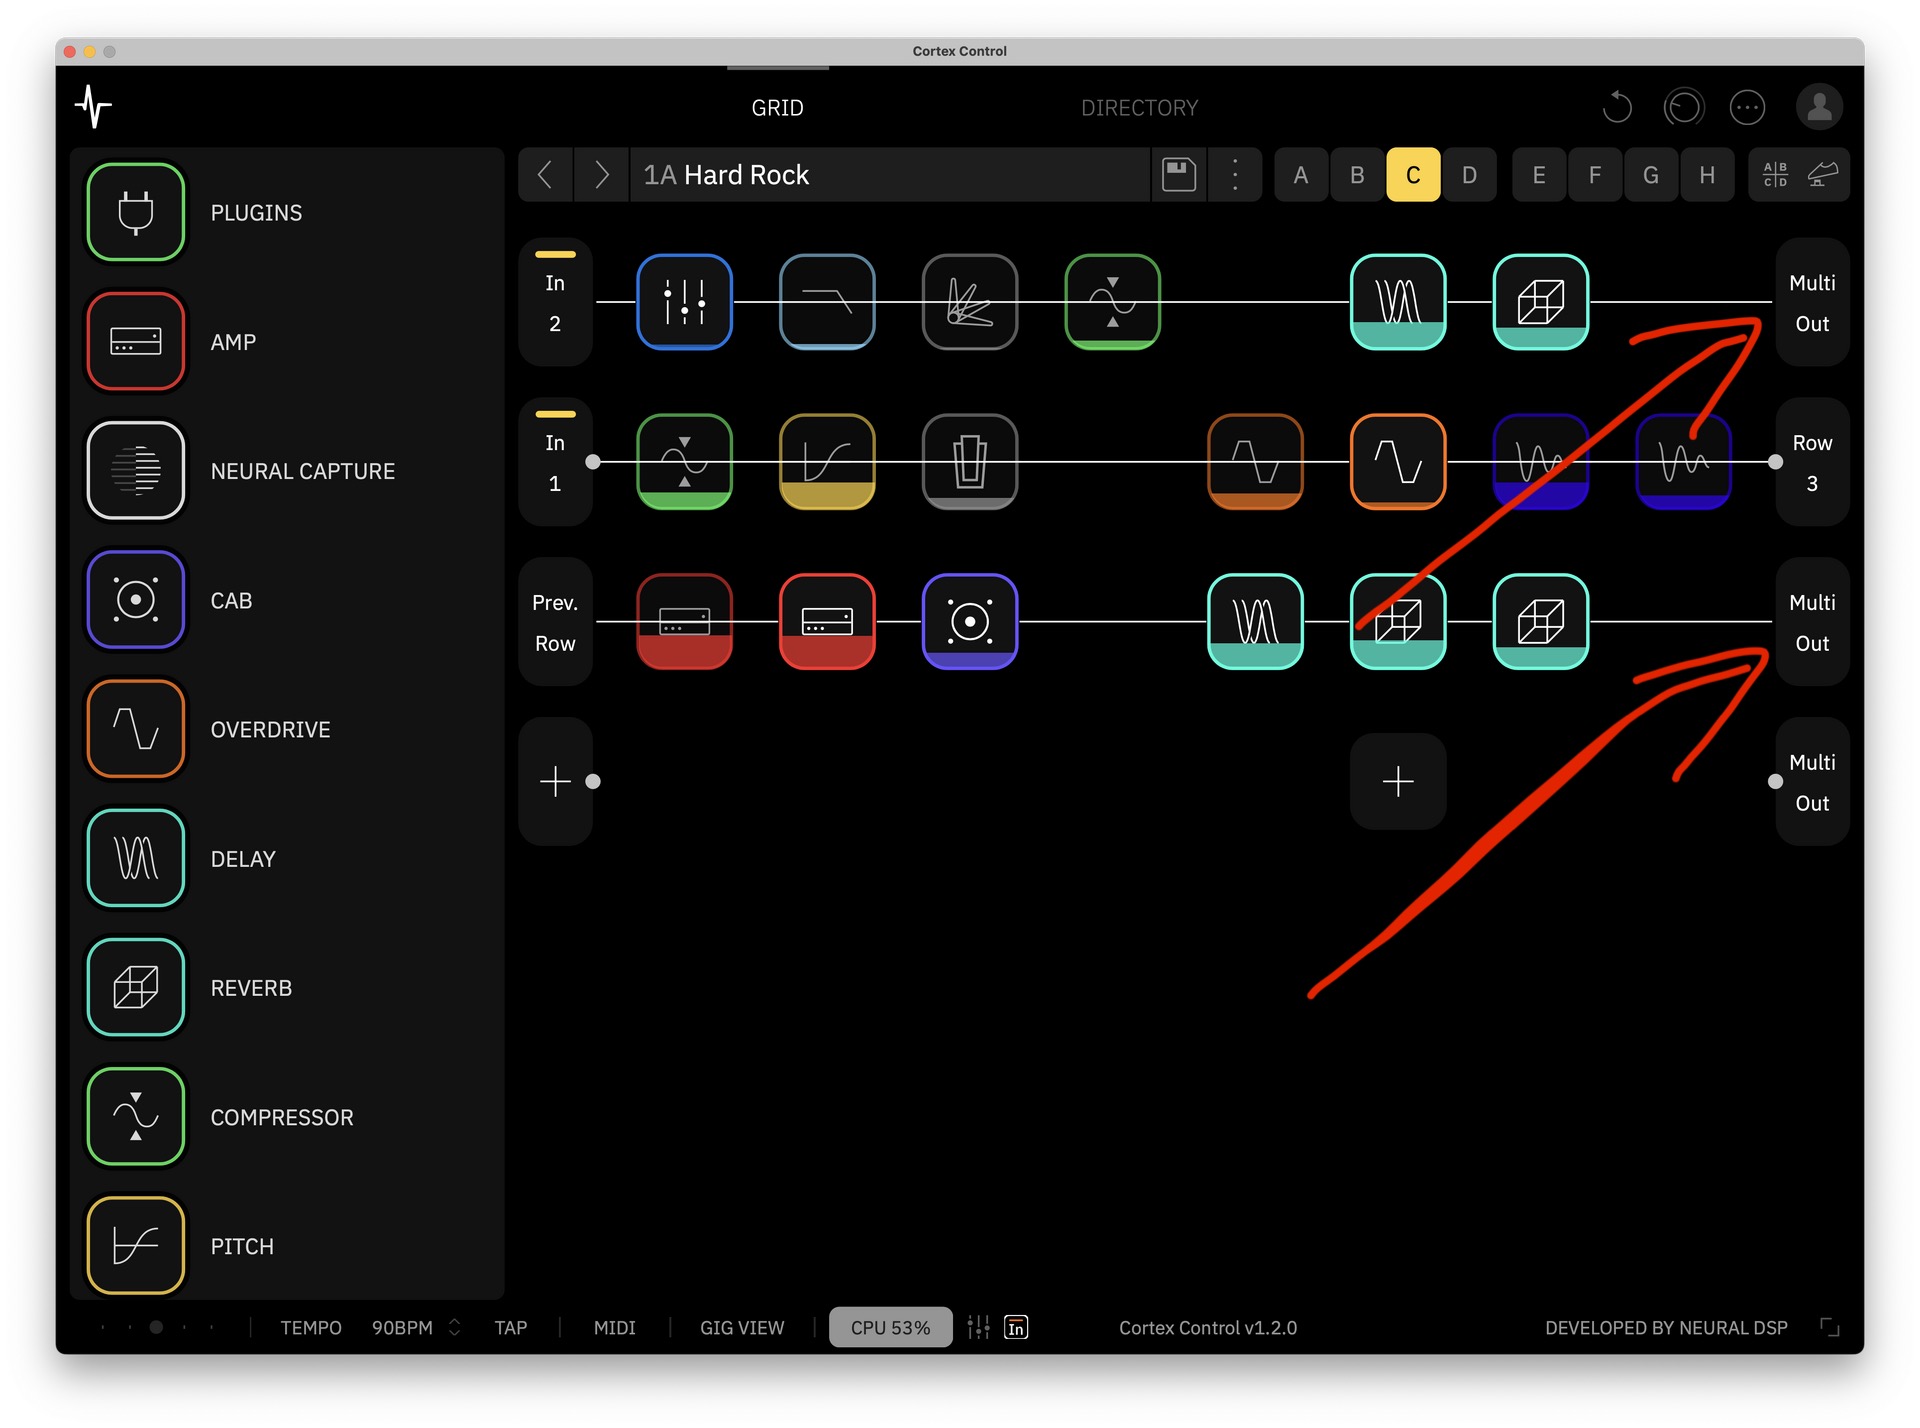Go to the previous preset arrow

545,175
